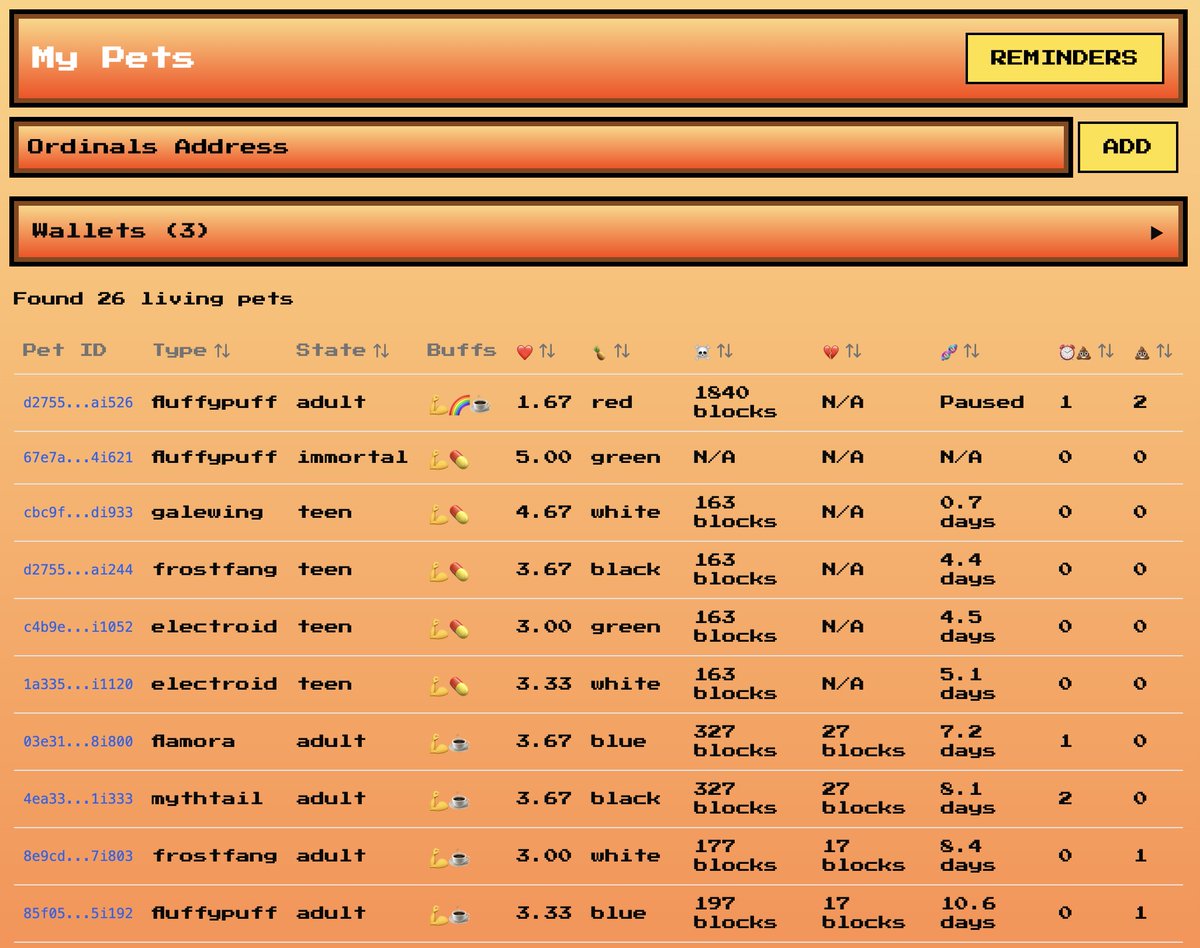Click the '1840 blocks' cell
This screenshot has width=1200, height=948.
tap(735, 402)
